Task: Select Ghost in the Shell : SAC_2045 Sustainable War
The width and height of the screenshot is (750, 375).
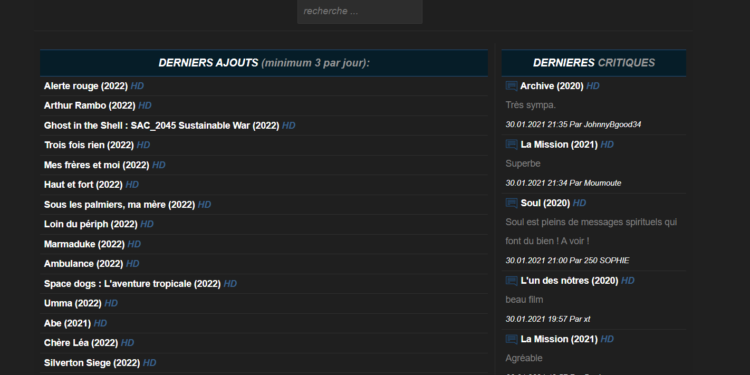Action: 162,126
